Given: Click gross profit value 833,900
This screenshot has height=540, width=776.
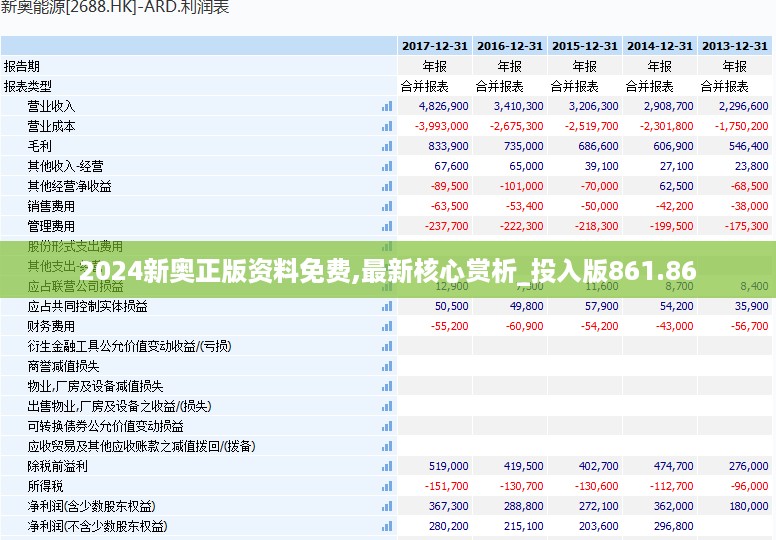Looking at the screenshot, I should 448,147.
